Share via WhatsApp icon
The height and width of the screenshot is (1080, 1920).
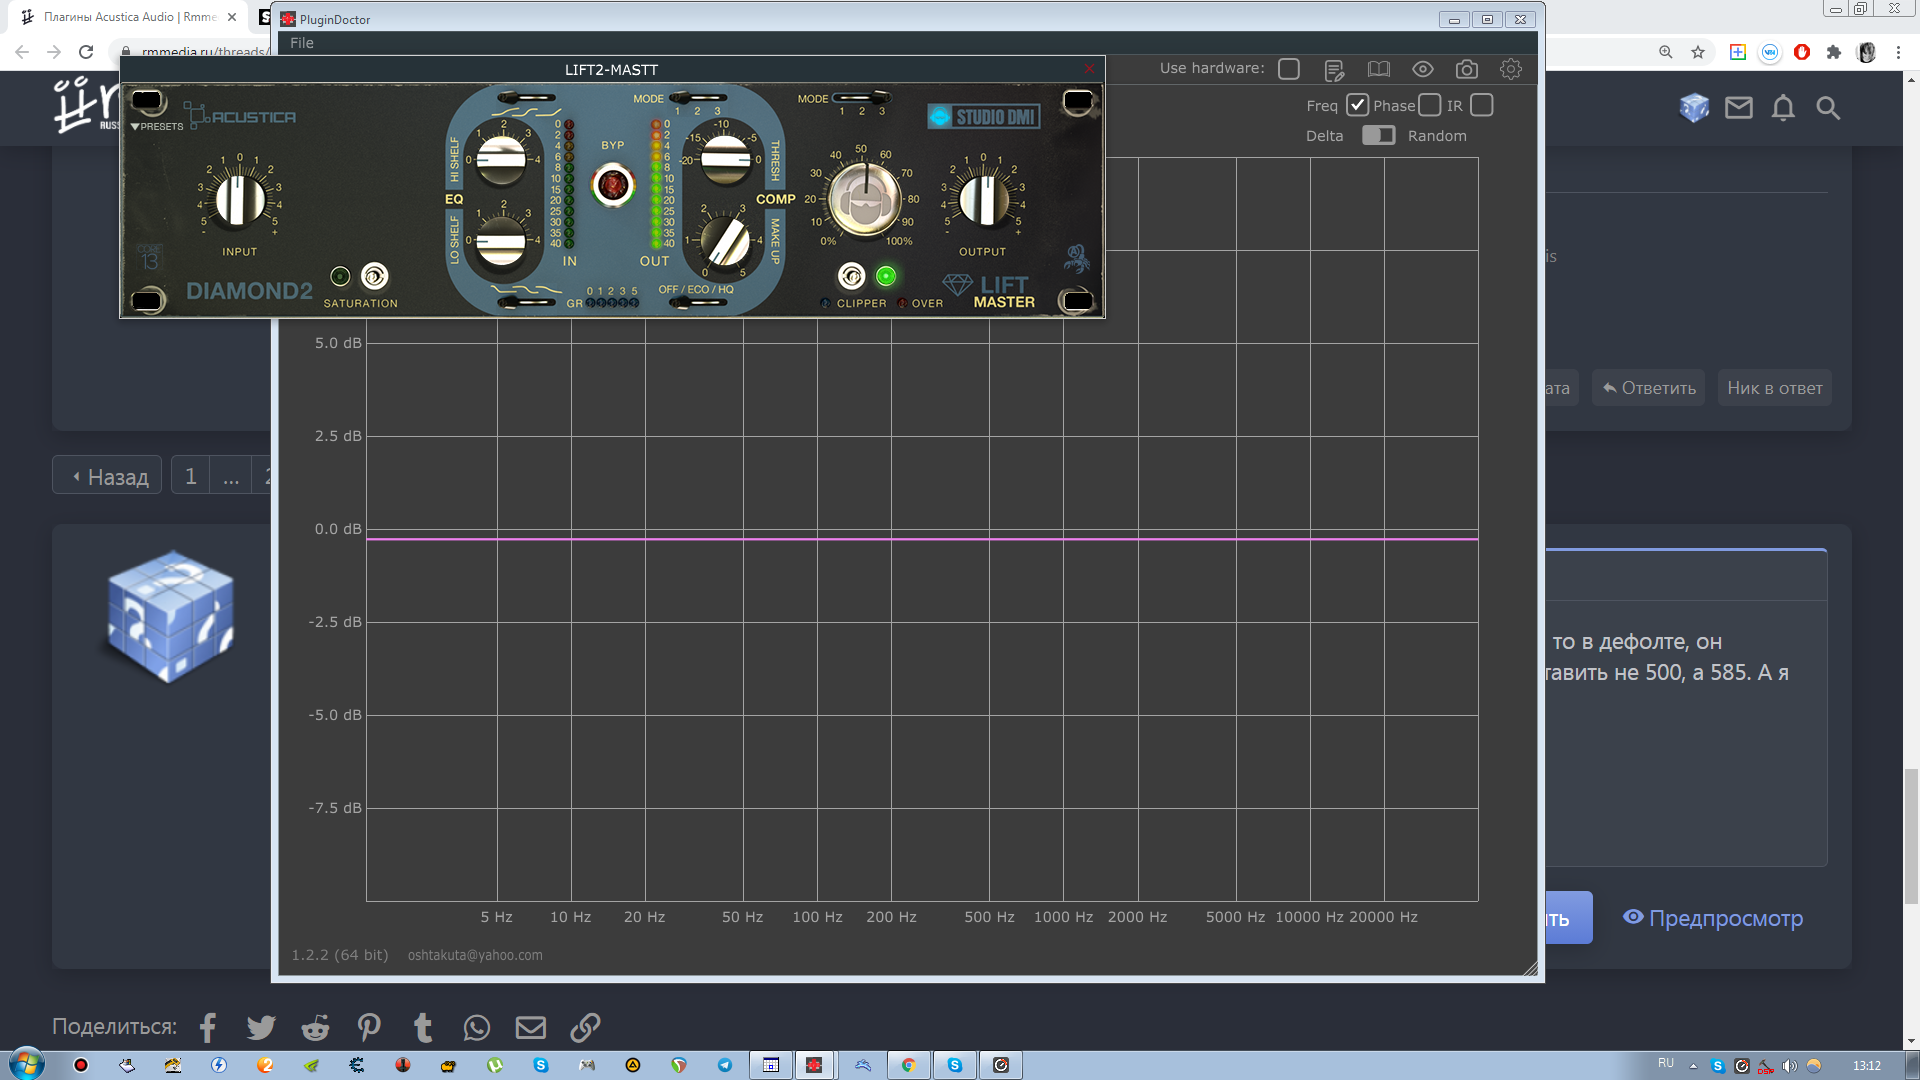point(477,1027)
